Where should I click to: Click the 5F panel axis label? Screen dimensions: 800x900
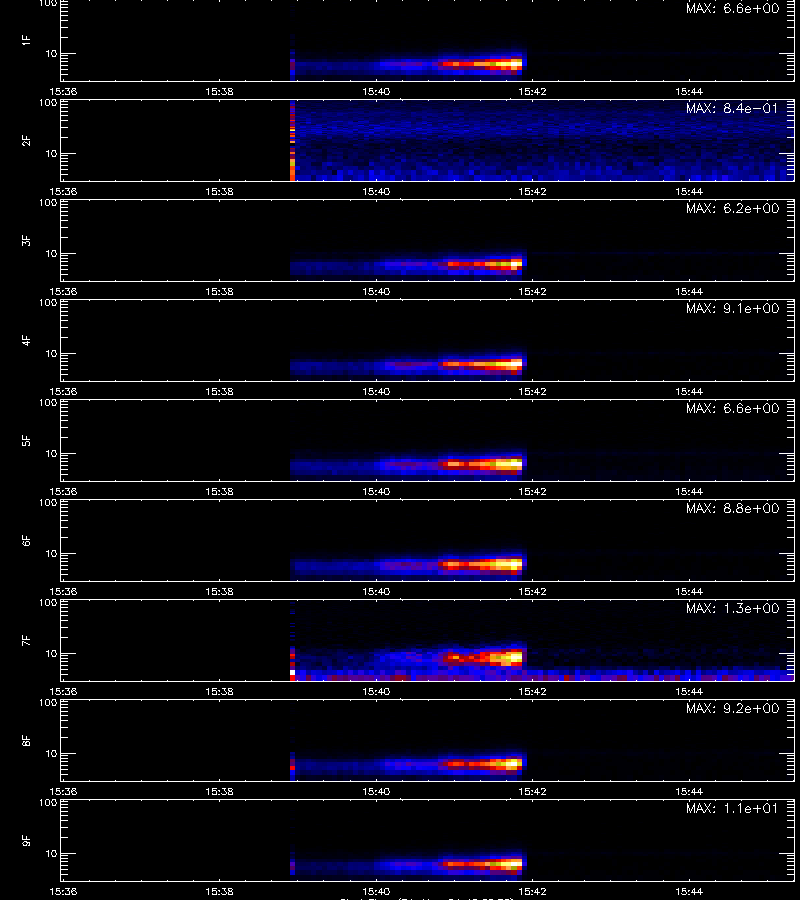tap(26, 440)
